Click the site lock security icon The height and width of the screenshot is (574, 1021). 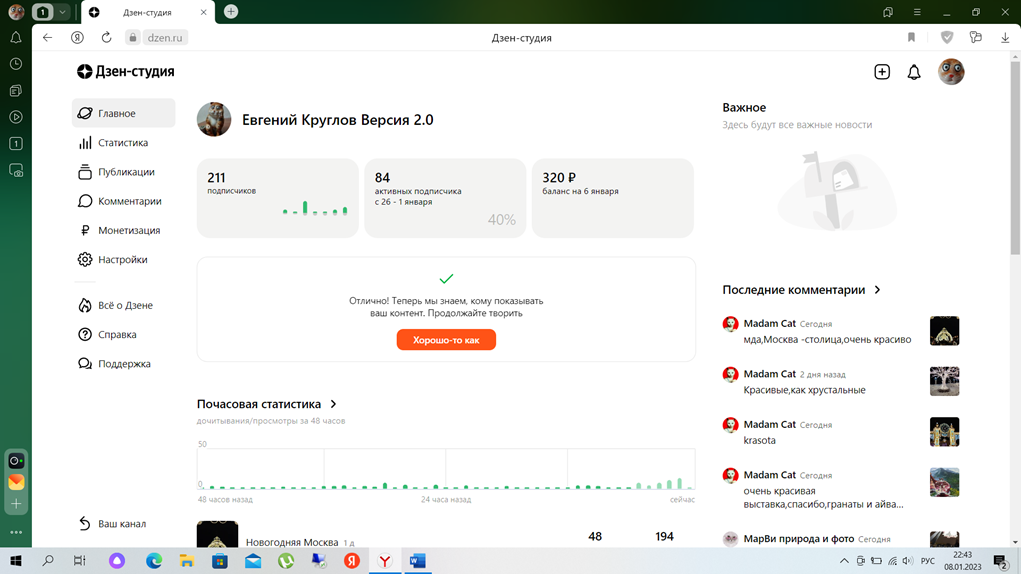pyautogui.click(x=132, y=38)
